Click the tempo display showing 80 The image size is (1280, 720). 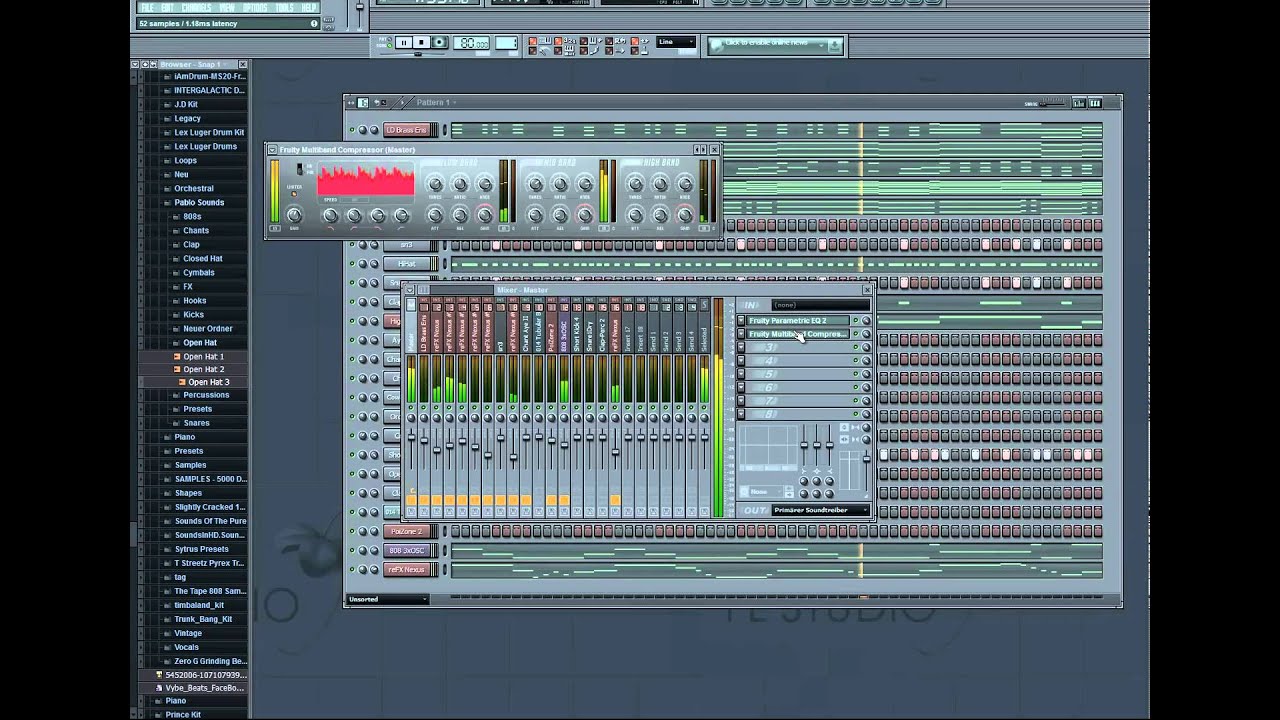pos(472,43)
